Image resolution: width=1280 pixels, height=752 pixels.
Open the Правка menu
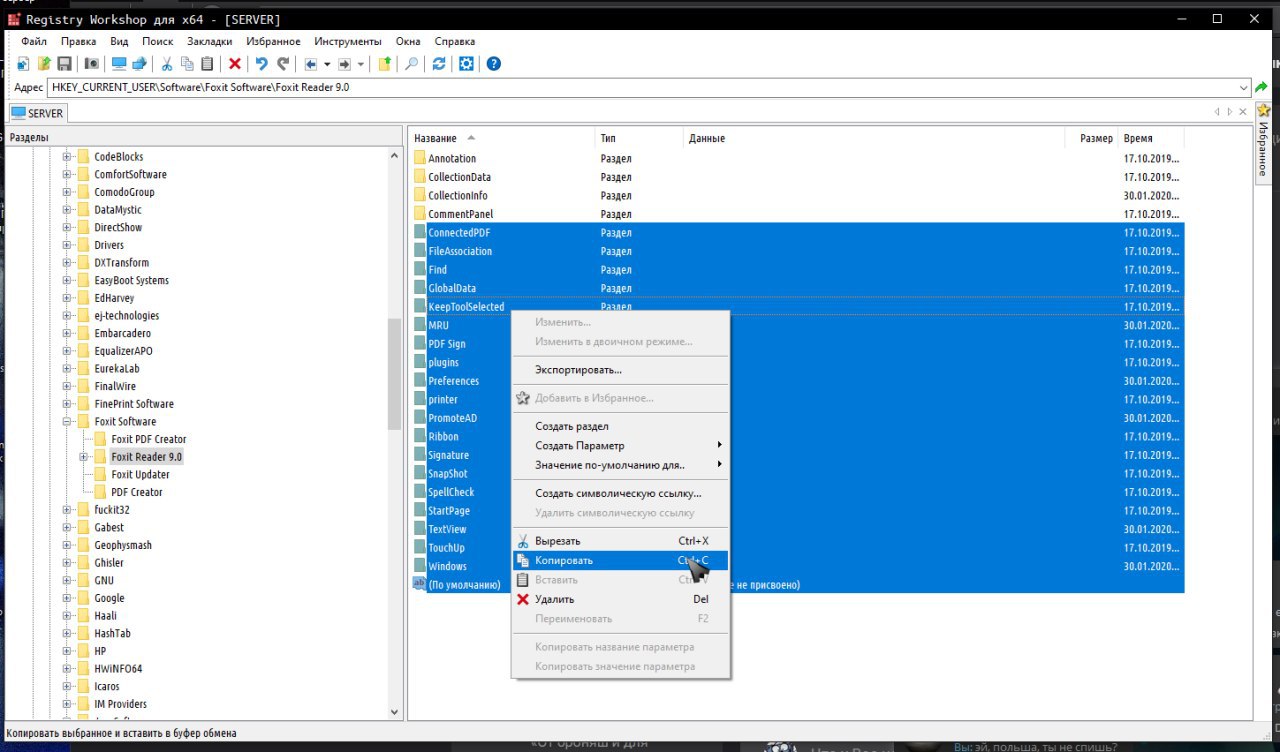(x=78, y=41)
